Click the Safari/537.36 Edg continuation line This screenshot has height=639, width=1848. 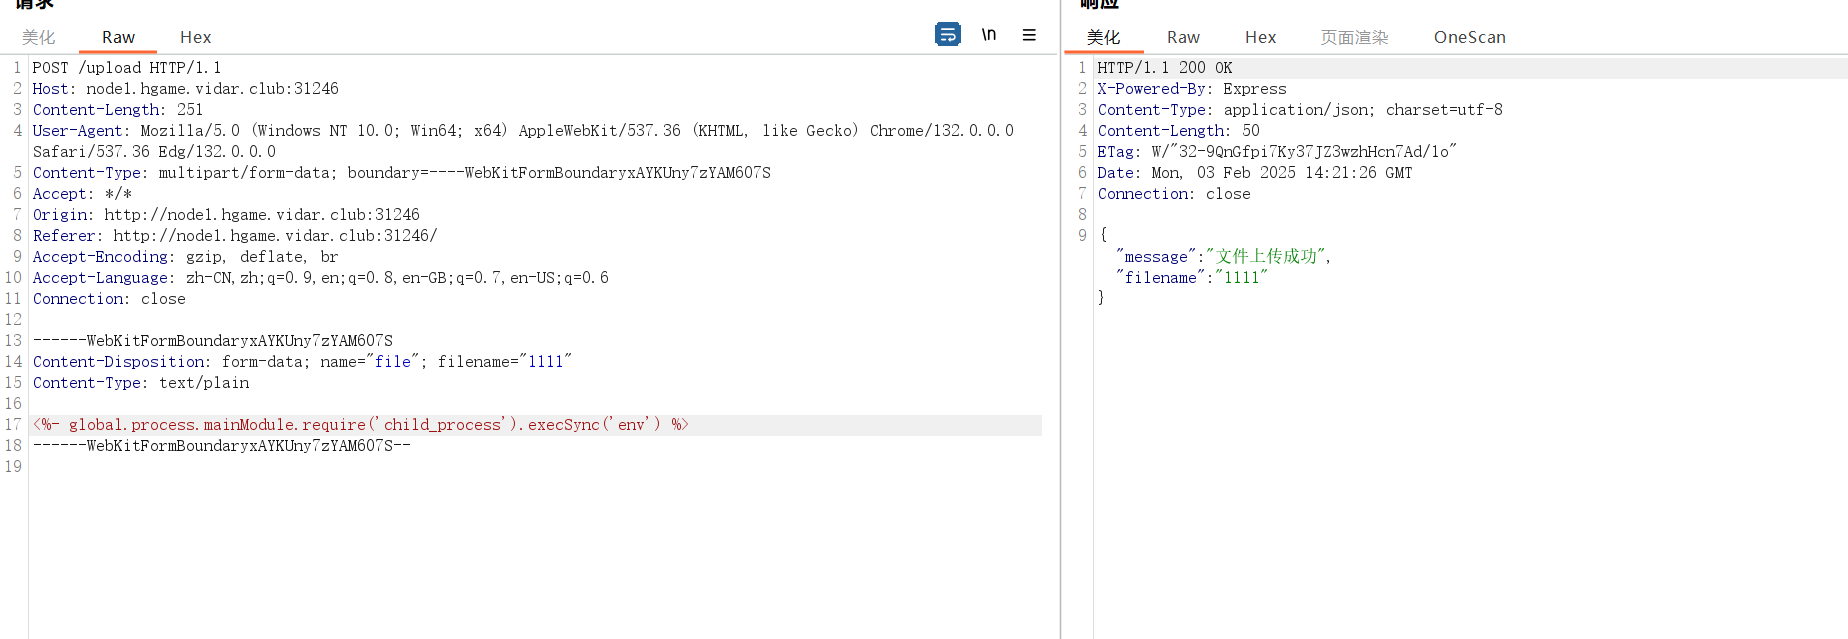coord(154,152)
